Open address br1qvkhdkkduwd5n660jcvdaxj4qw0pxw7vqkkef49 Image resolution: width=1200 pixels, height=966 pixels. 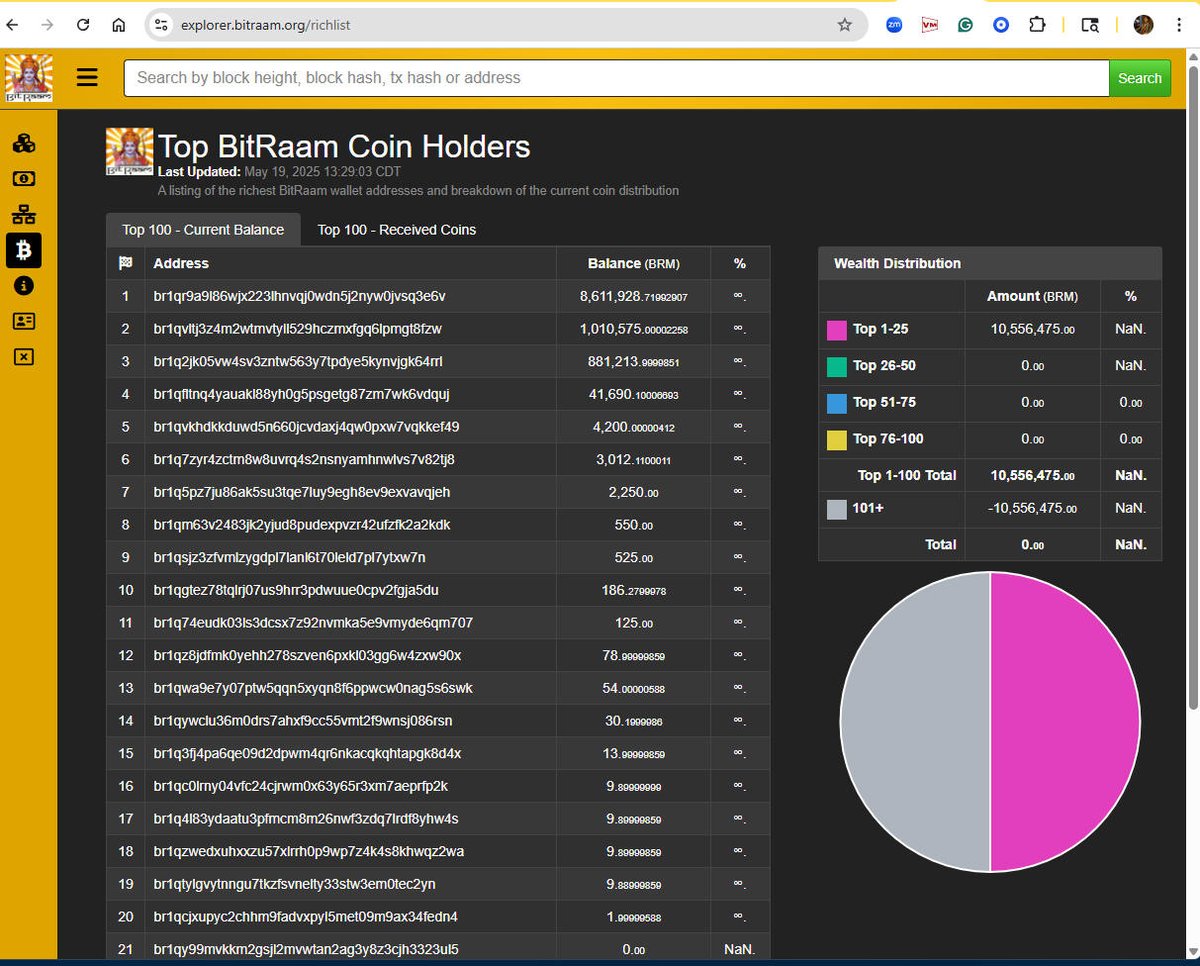coord(306,426)
